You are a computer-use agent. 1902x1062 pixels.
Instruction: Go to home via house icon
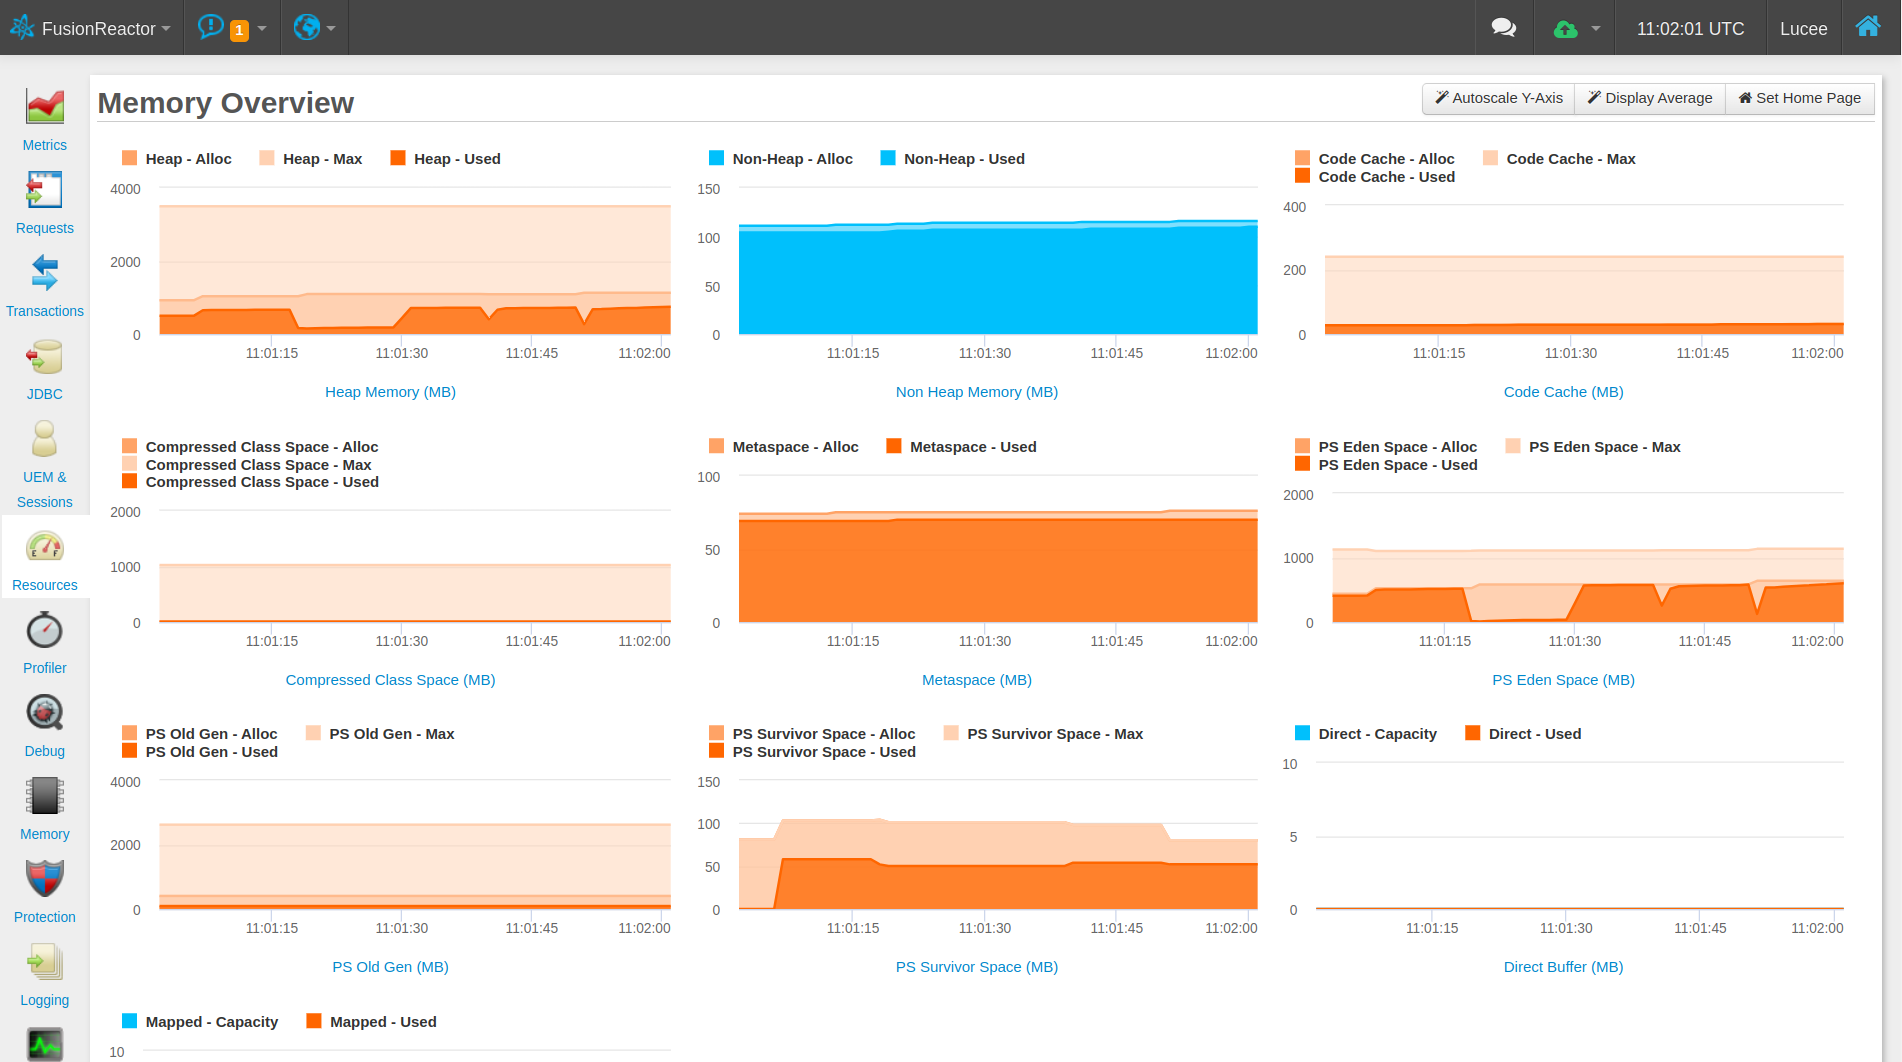click(x=1868, y=27)
